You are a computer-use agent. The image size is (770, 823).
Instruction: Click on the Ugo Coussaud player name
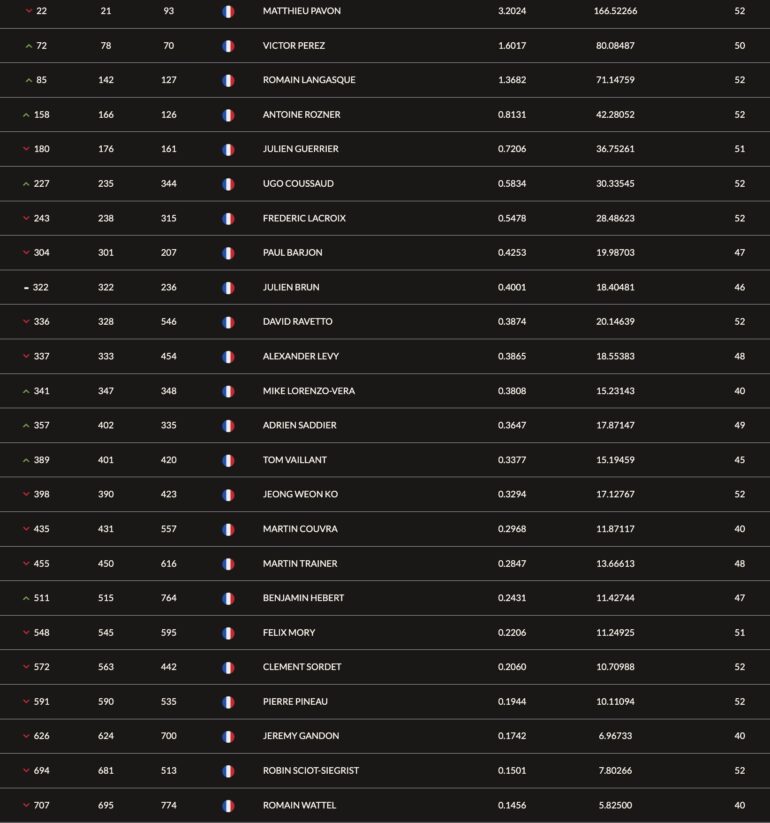click(x=298, y=184)
